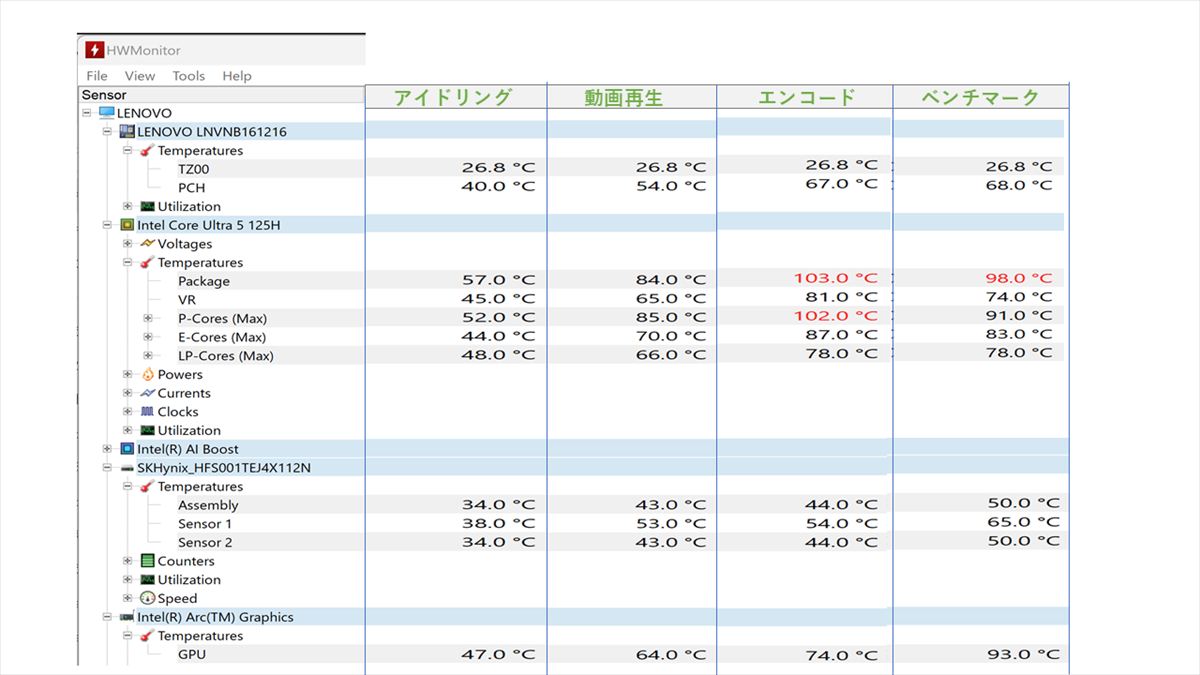
Task: Collapse motherboard Temperatures above TZ00
Action: [x=127, y=151]
